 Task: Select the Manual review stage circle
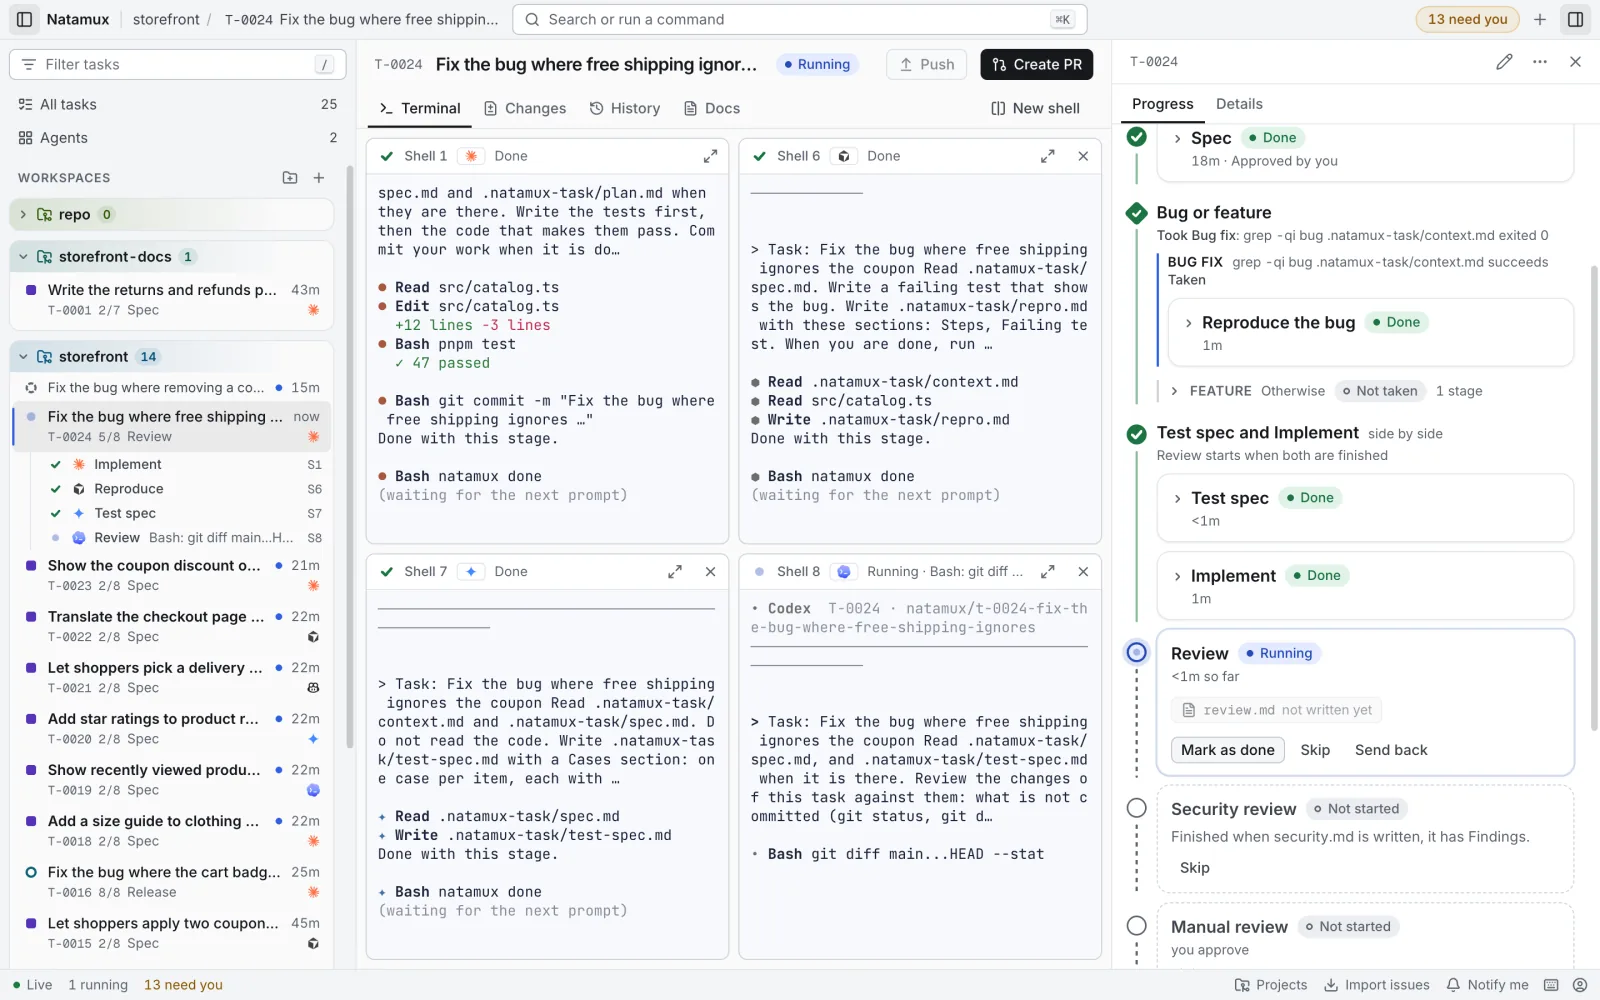point(1137,926)
